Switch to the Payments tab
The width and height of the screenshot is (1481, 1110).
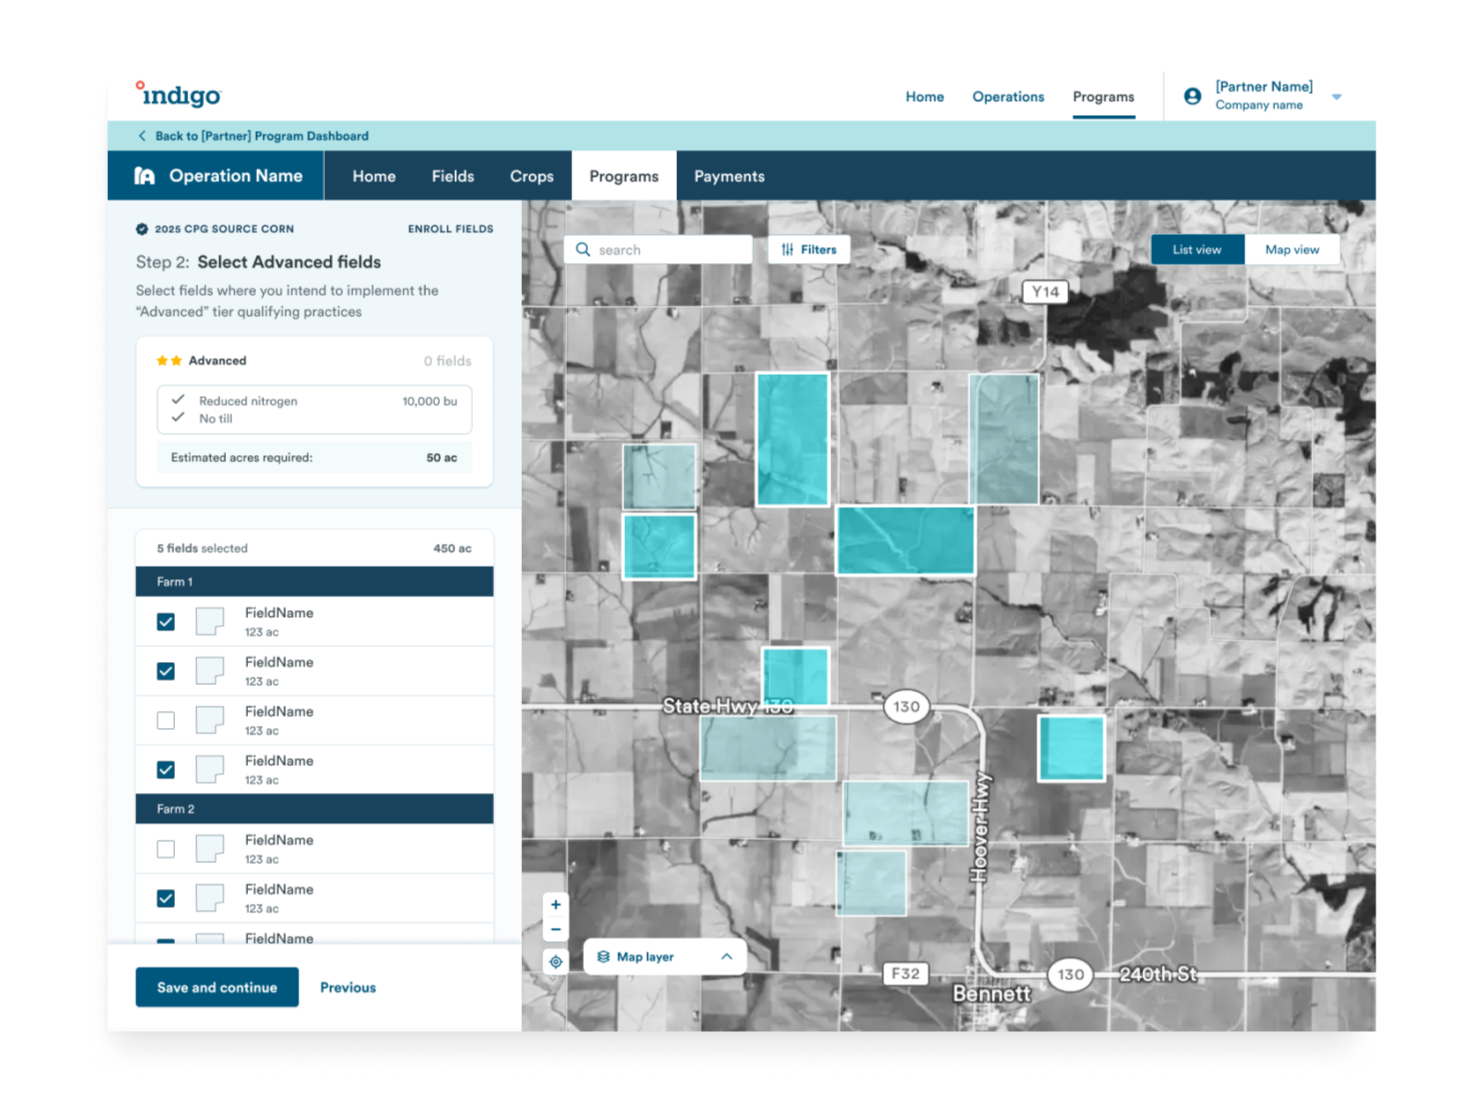(729, 176)
